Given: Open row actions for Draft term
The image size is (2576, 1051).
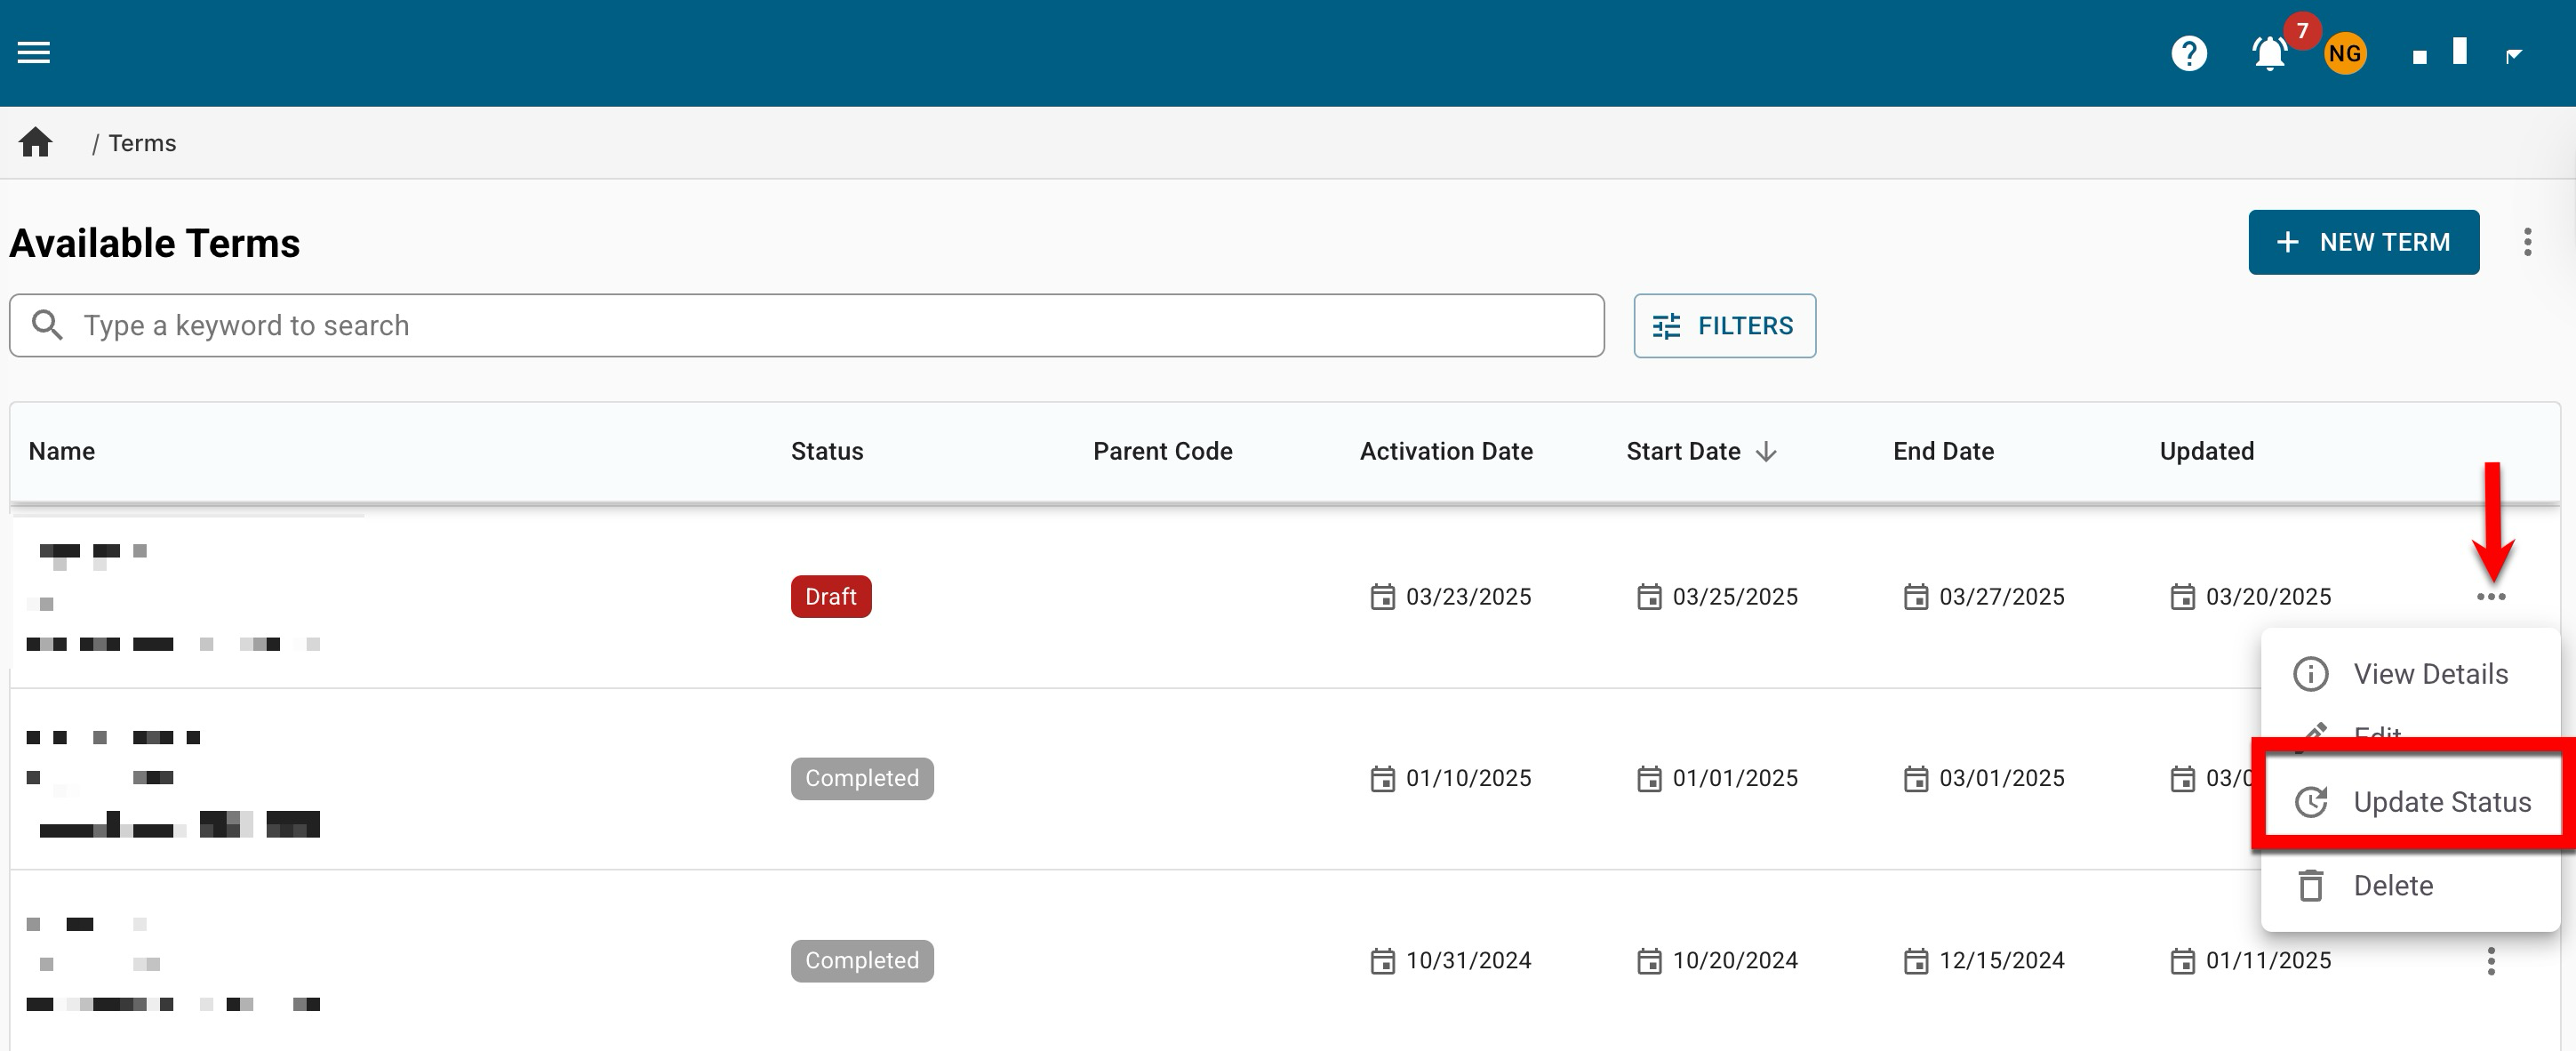Looking at the screenshot, I should (x=2490, y=597).
